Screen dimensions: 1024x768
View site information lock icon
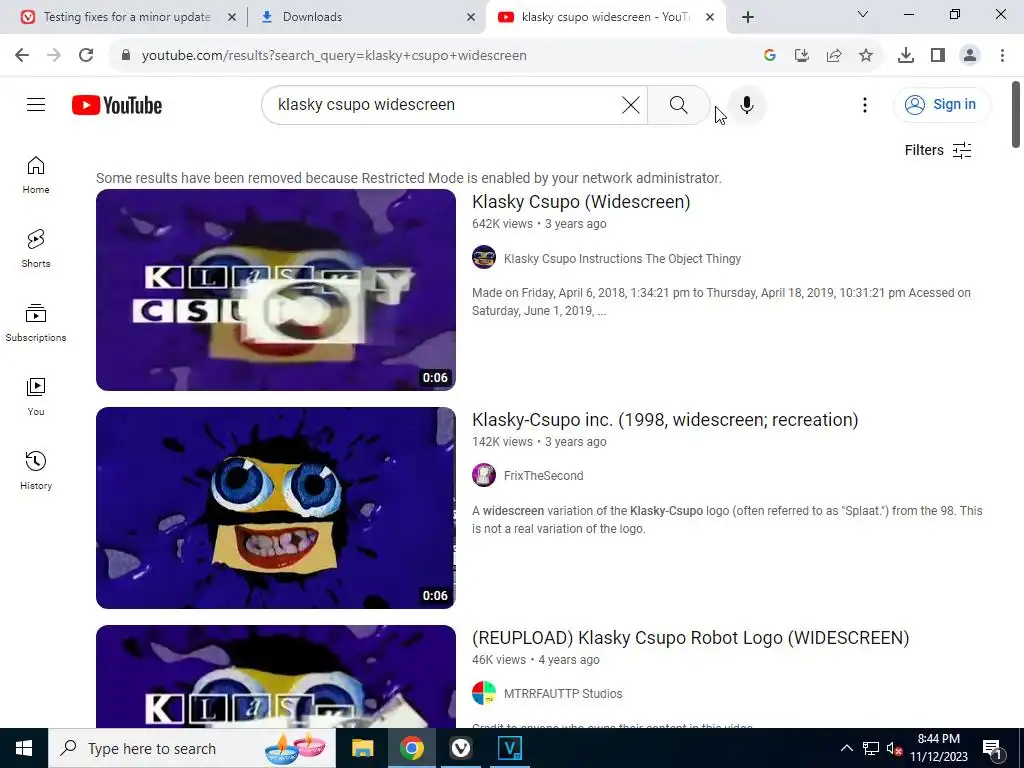tap(126, 55)
